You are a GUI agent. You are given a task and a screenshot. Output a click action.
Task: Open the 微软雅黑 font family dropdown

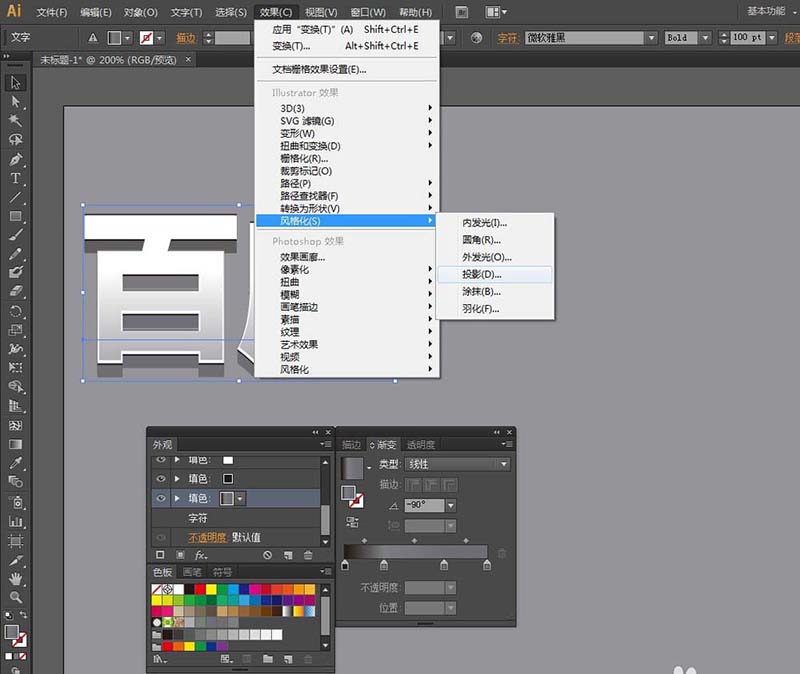pos(651,38)
